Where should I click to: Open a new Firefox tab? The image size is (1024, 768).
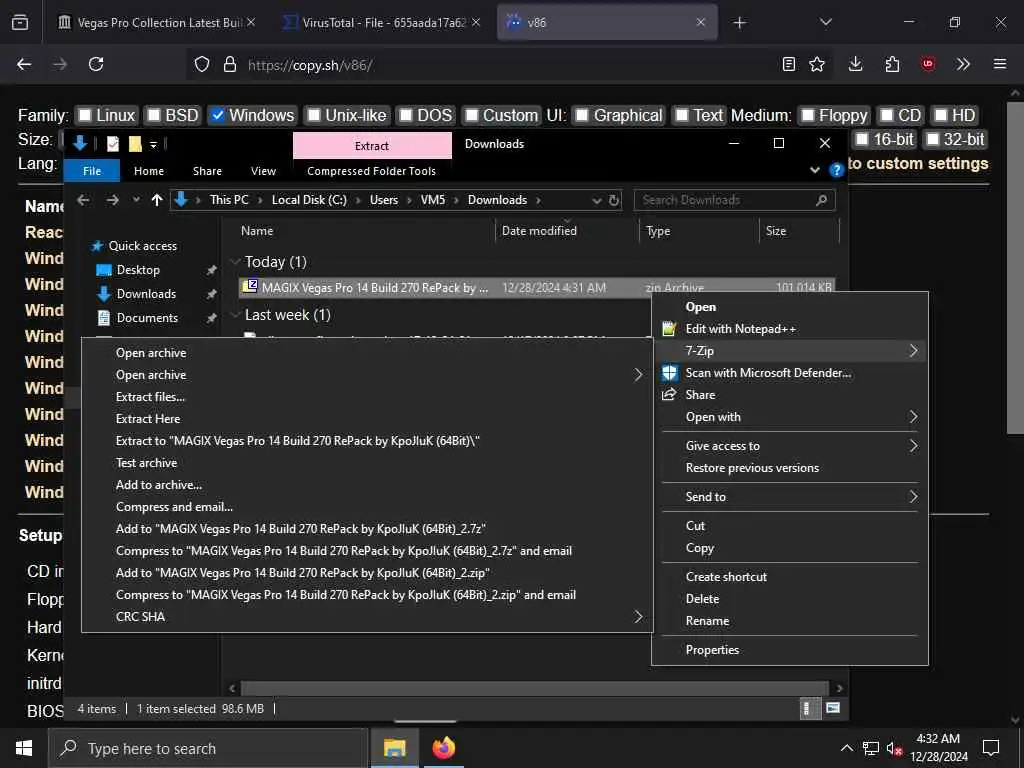tap(739, 23)
